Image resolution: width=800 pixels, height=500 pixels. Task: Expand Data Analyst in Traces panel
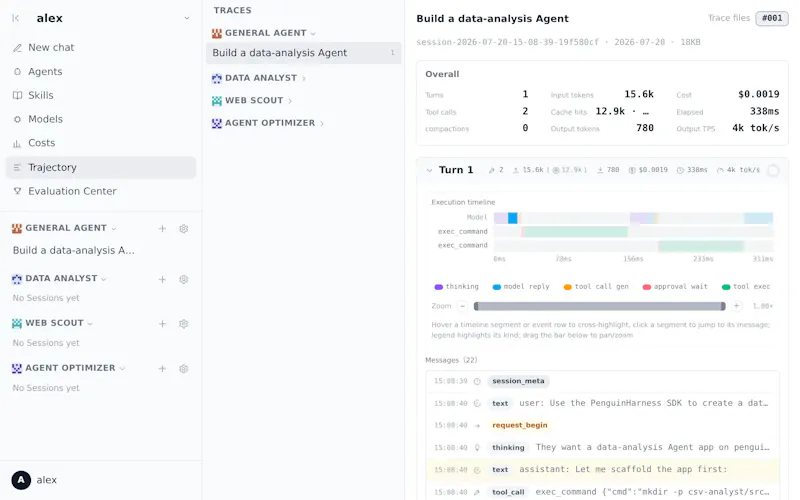coord(304,79)
